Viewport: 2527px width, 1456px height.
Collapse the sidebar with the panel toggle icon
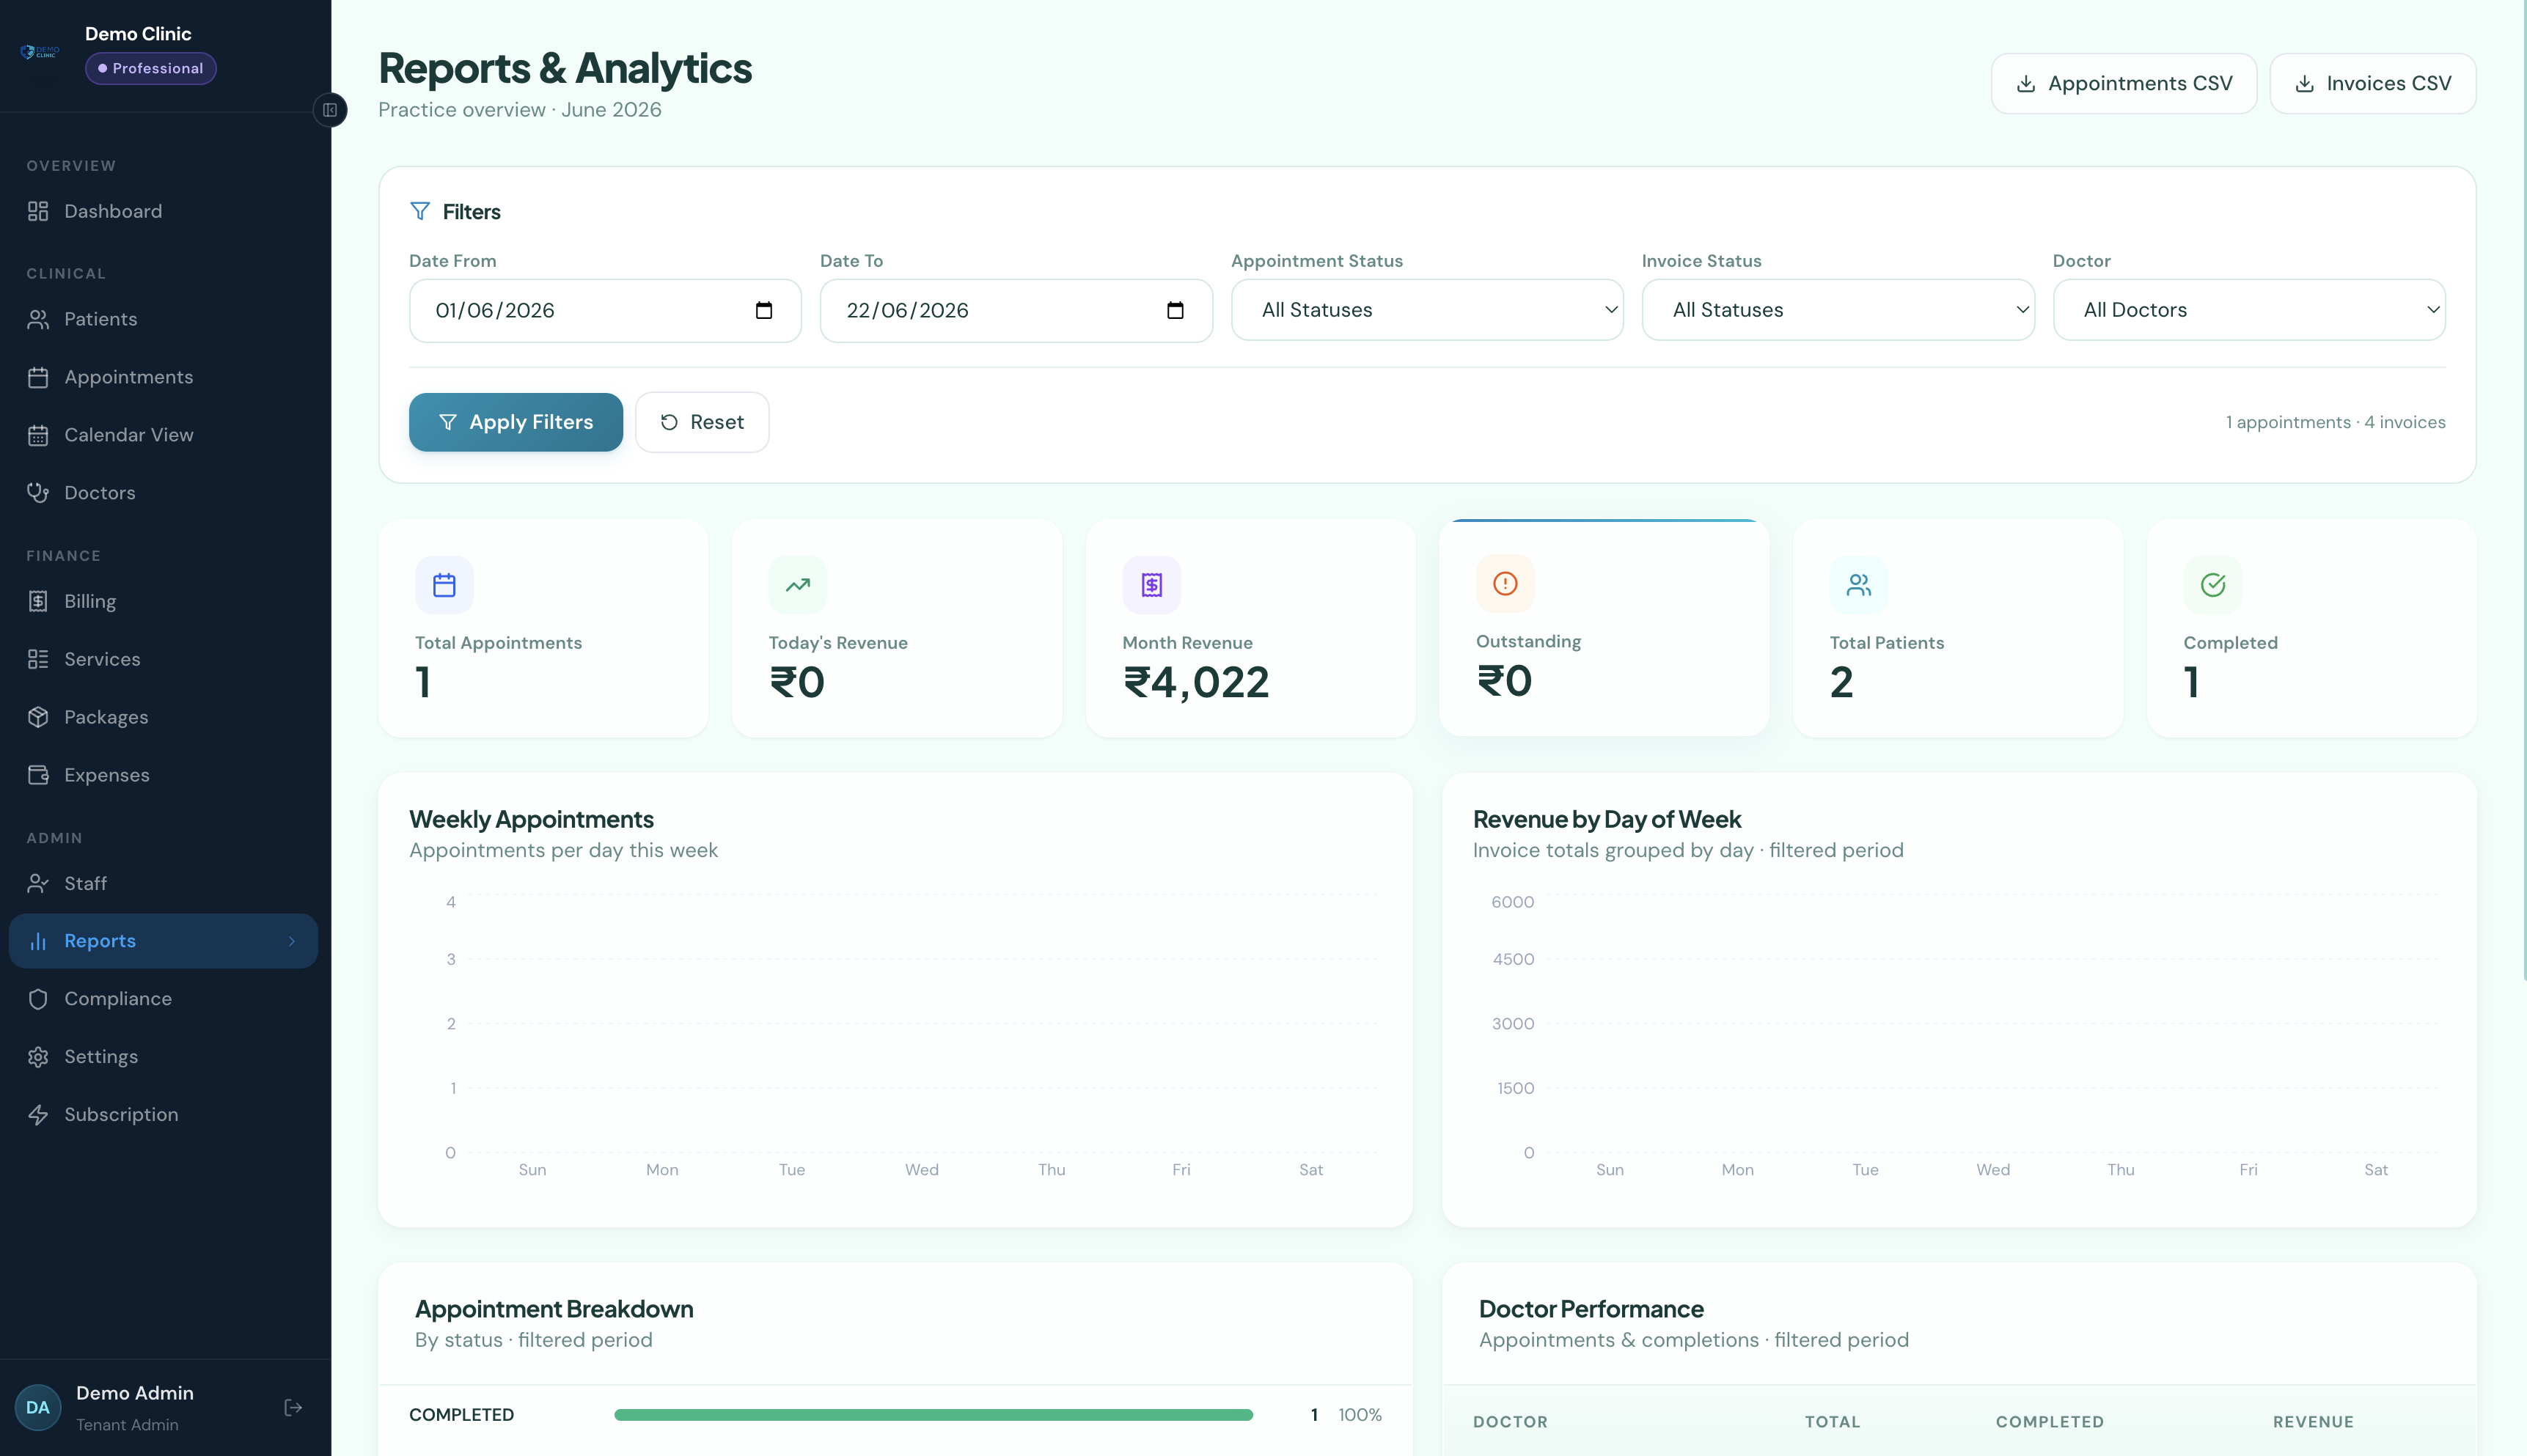(330, 110)
